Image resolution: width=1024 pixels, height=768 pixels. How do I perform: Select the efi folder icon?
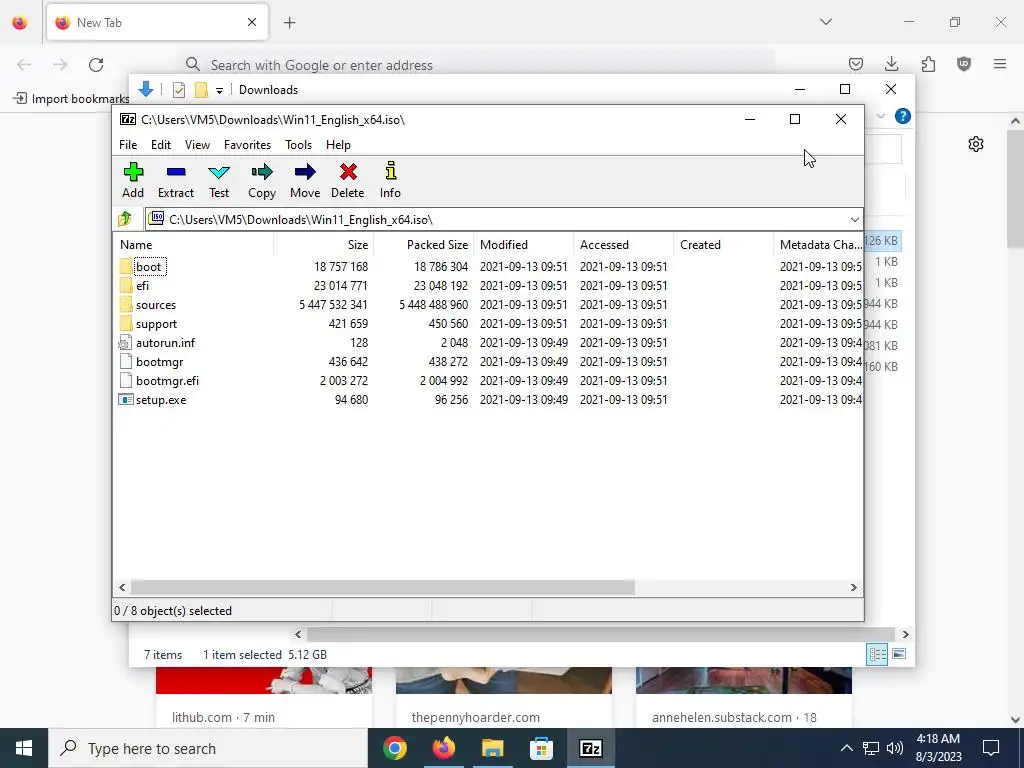pos(126,285)
